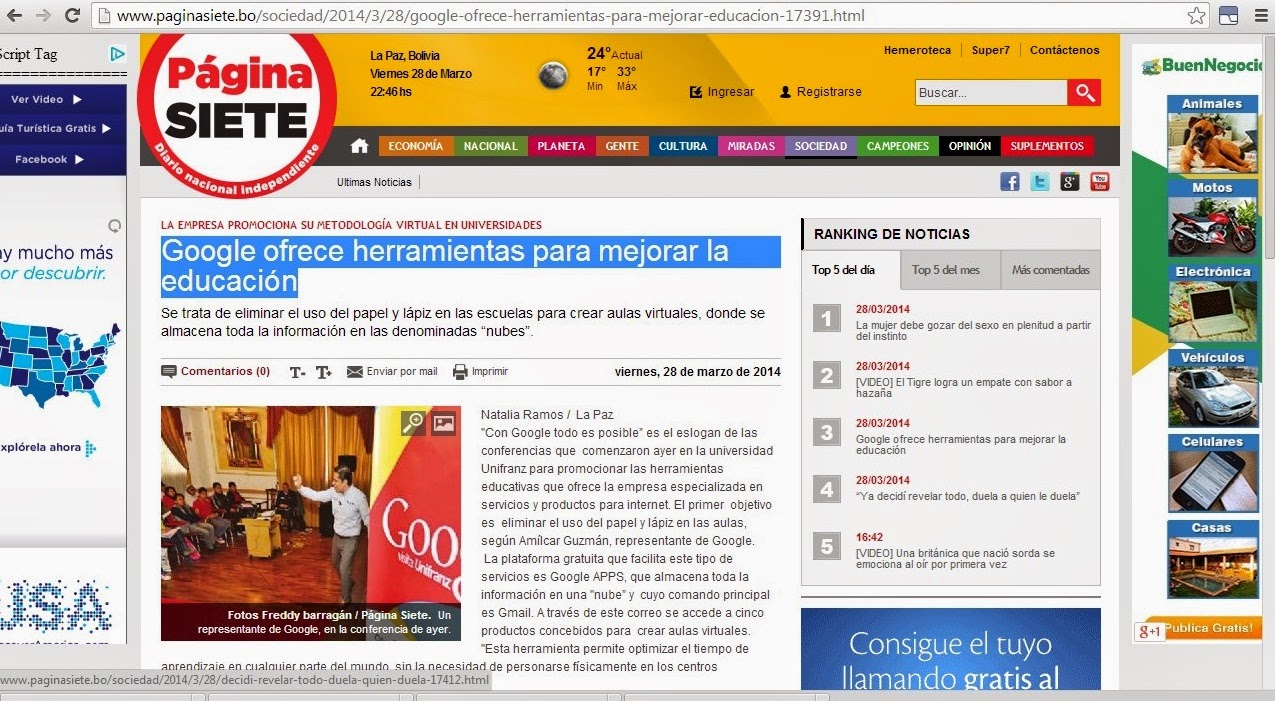Open the Hemeroteca link
This screenshot has width=1275, height=701.
[917, 50]
